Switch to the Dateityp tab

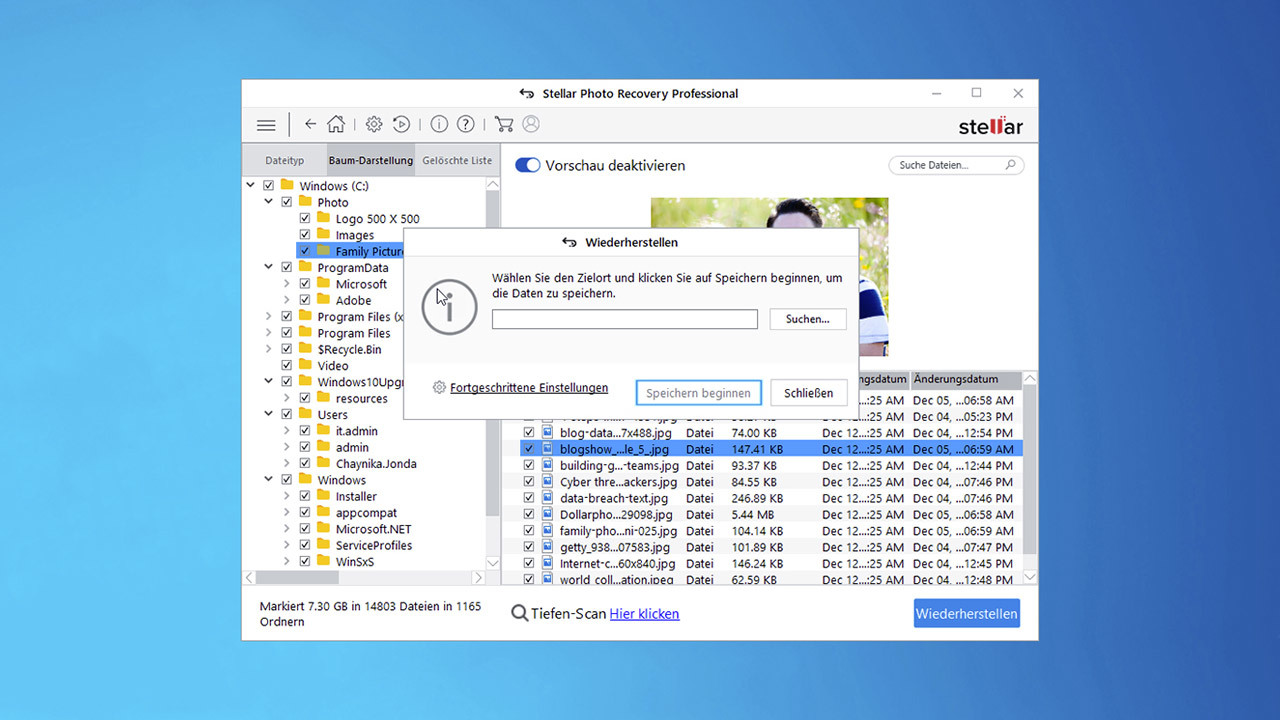click(285, 160)
